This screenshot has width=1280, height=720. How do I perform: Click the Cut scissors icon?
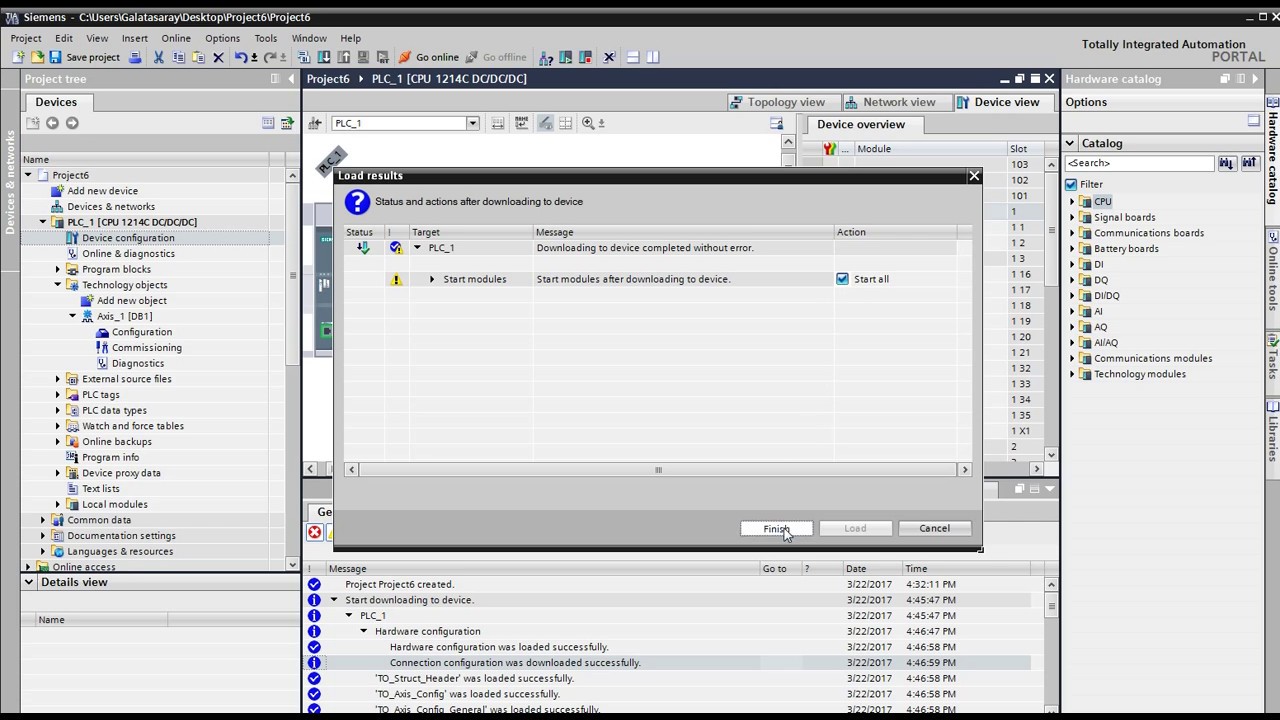point(158,57)
